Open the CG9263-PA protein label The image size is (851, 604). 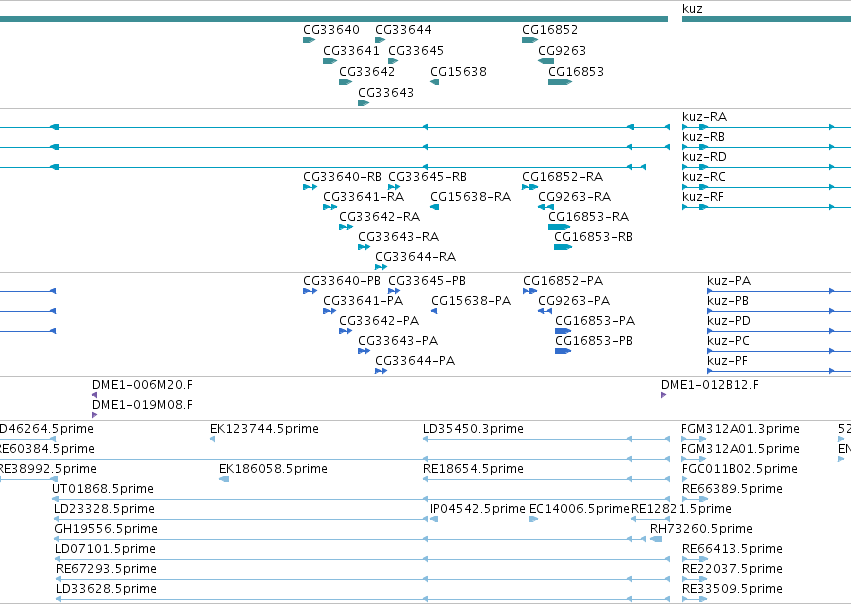pos(574,301)
